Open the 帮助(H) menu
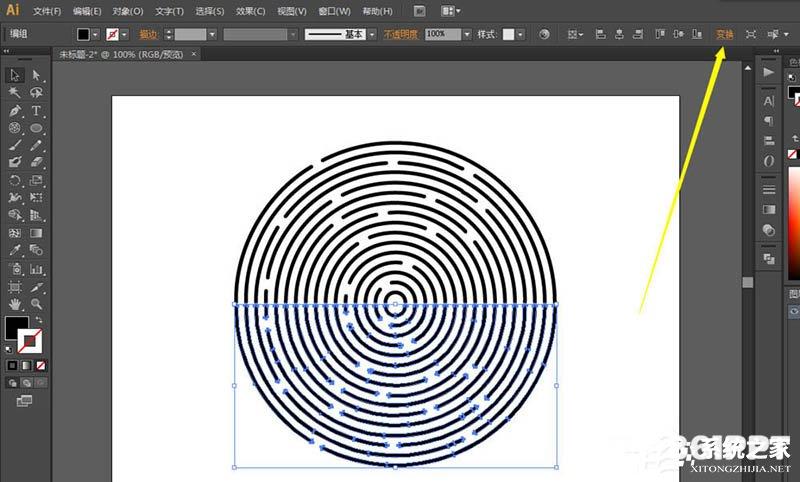The width and height of the screenshot is (800, 482). pyautogui.click(x=377, y=11)
